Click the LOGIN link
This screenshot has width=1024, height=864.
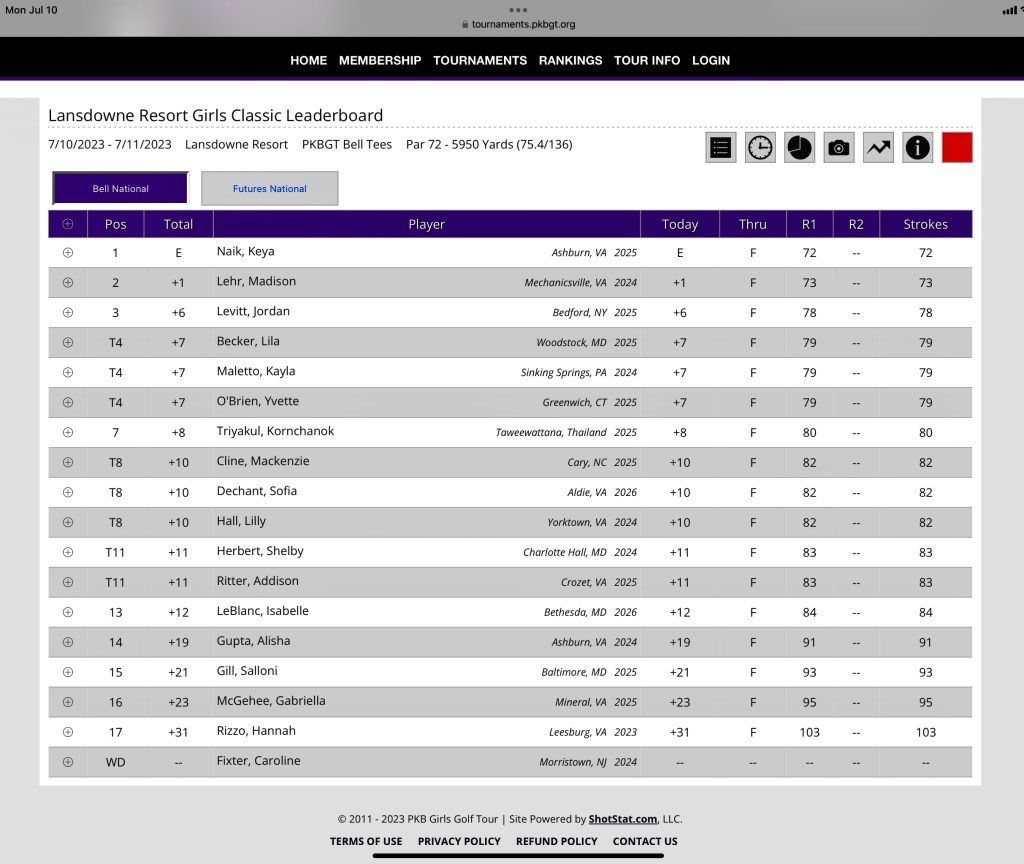[711, 60]
